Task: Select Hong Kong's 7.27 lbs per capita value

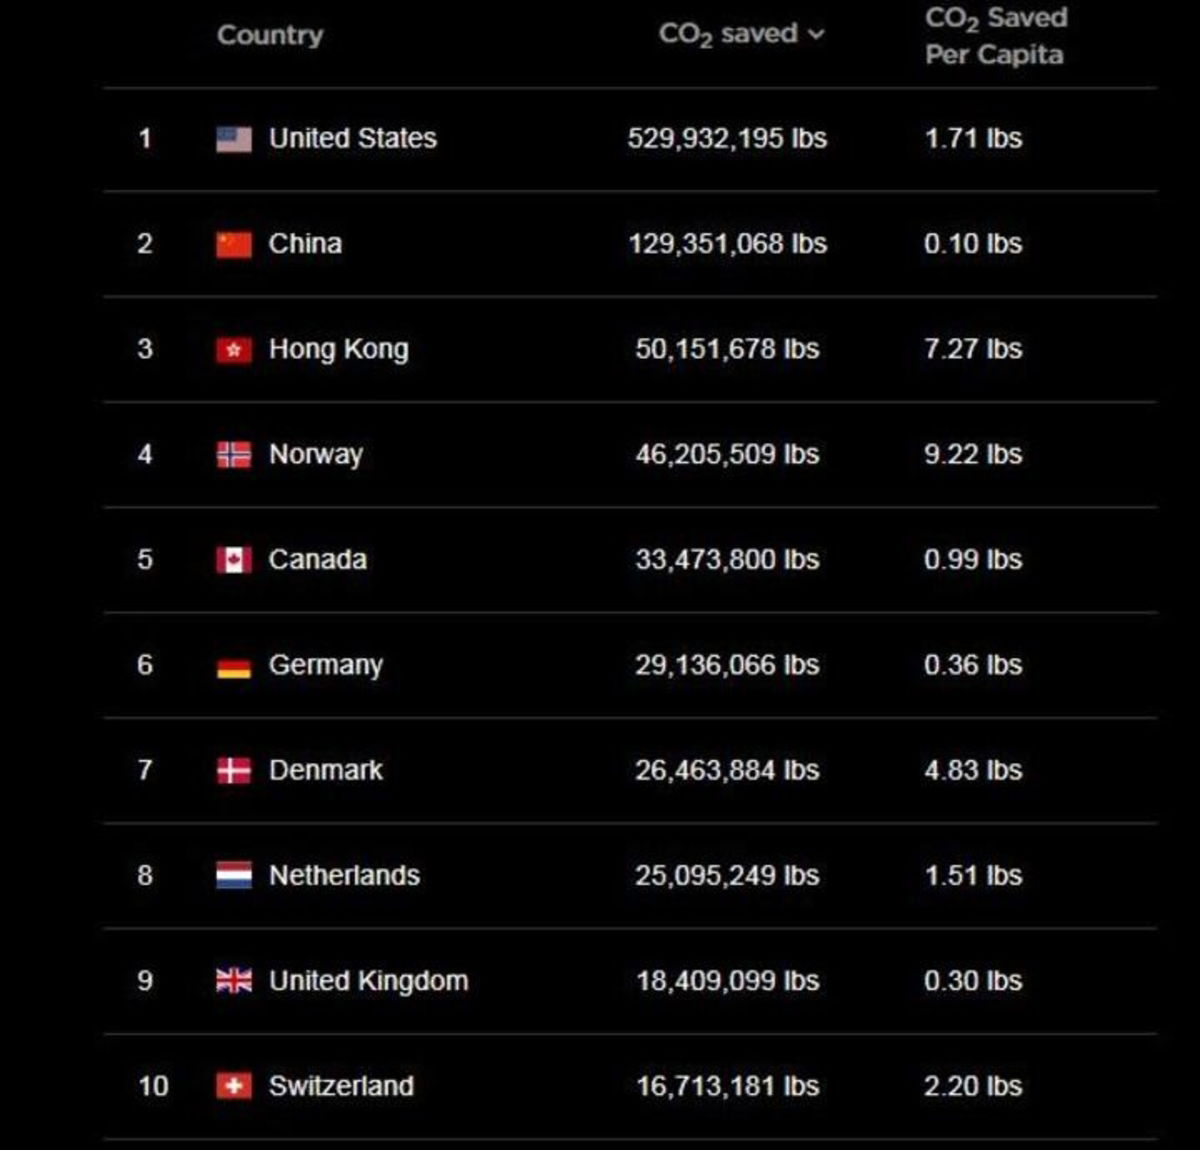Action: coord(973,349)
